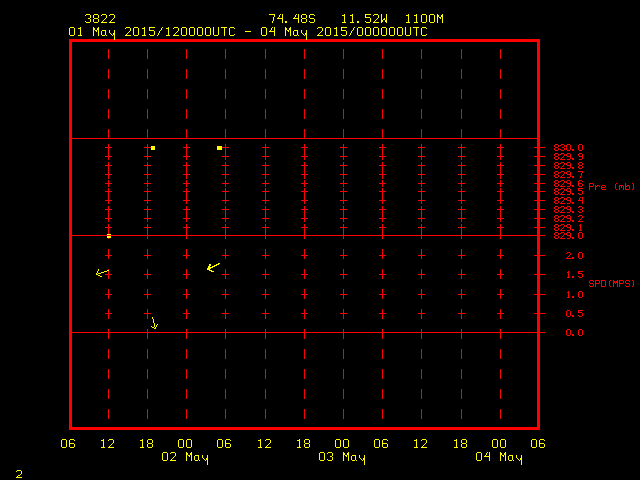
Task: Click the 2.0 wind speed tick label
Action: click(x=574, y=256)
